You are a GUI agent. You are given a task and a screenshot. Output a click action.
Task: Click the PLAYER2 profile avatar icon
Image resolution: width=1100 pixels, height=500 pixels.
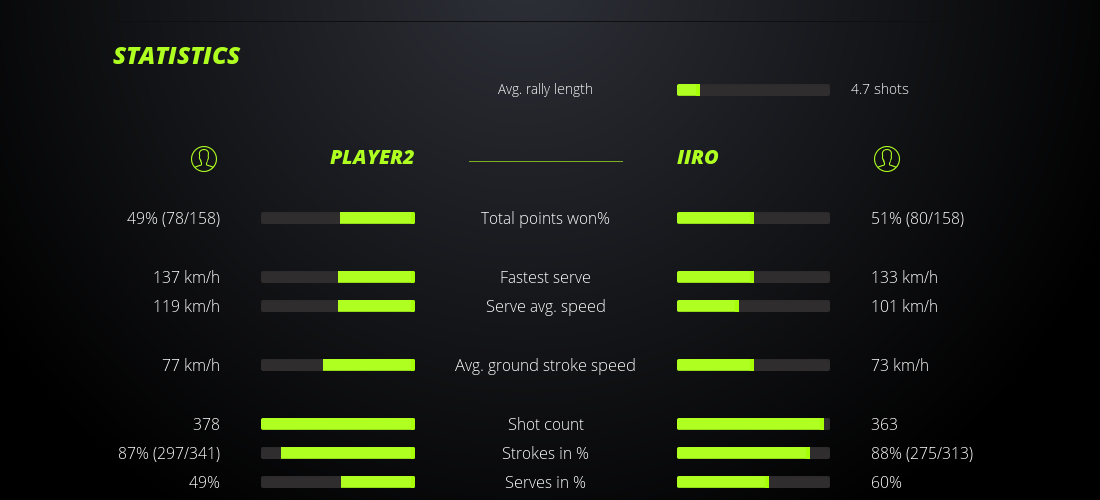[204, 158]
